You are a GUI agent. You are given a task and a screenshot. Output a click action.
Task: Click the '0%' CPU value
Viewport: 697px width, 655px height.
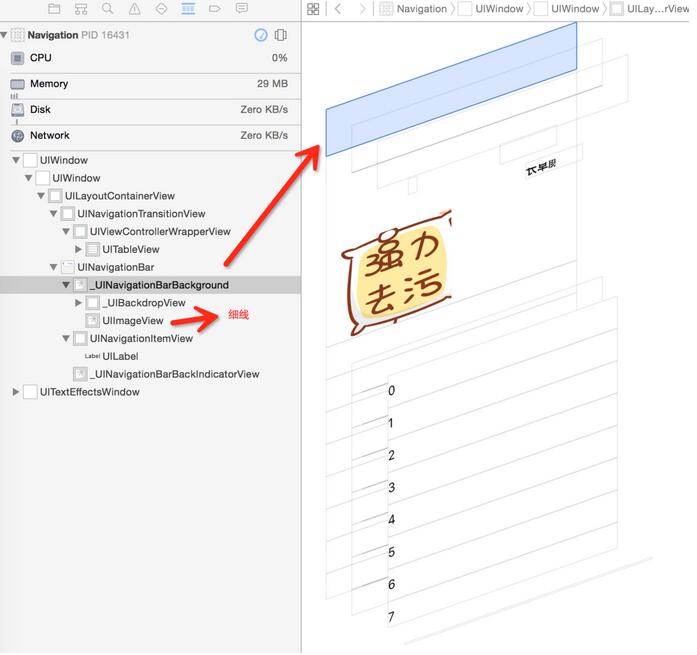280,58
